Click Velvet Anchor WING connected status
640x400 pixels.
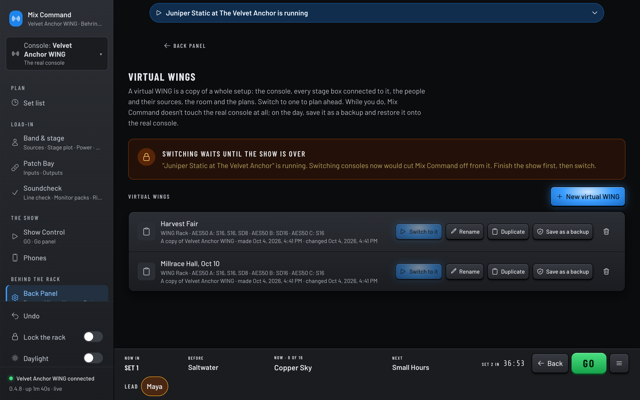click(x=52, y=379)
